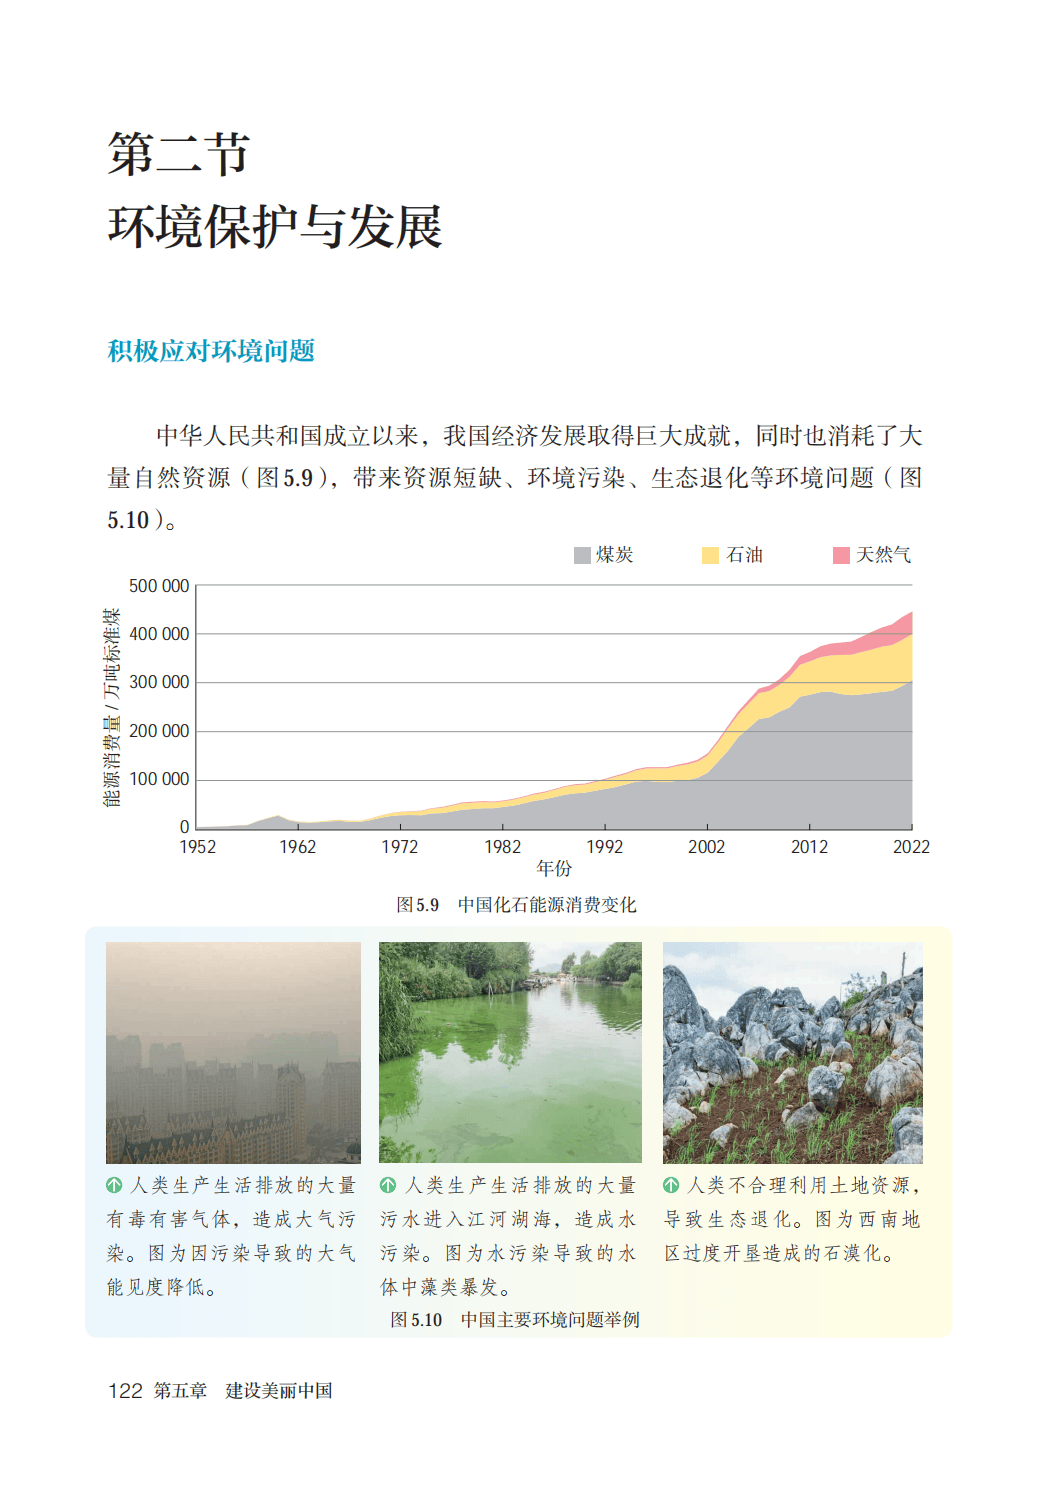
Task: Click the pink 天然气 legend swatch
Action: pyautogui.click(x=841, y=555)
